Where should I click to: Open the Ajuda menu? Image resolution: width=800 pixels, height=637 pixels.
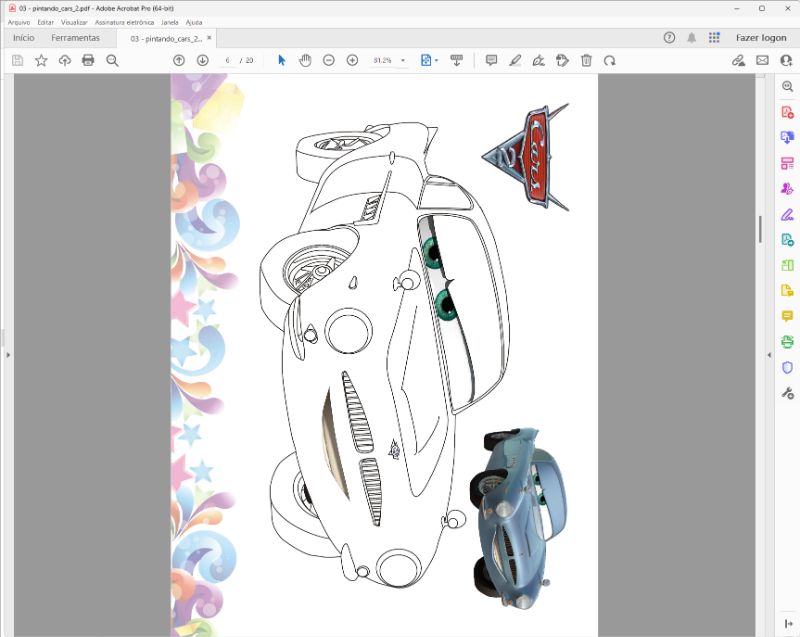click(x=194, y=22)
